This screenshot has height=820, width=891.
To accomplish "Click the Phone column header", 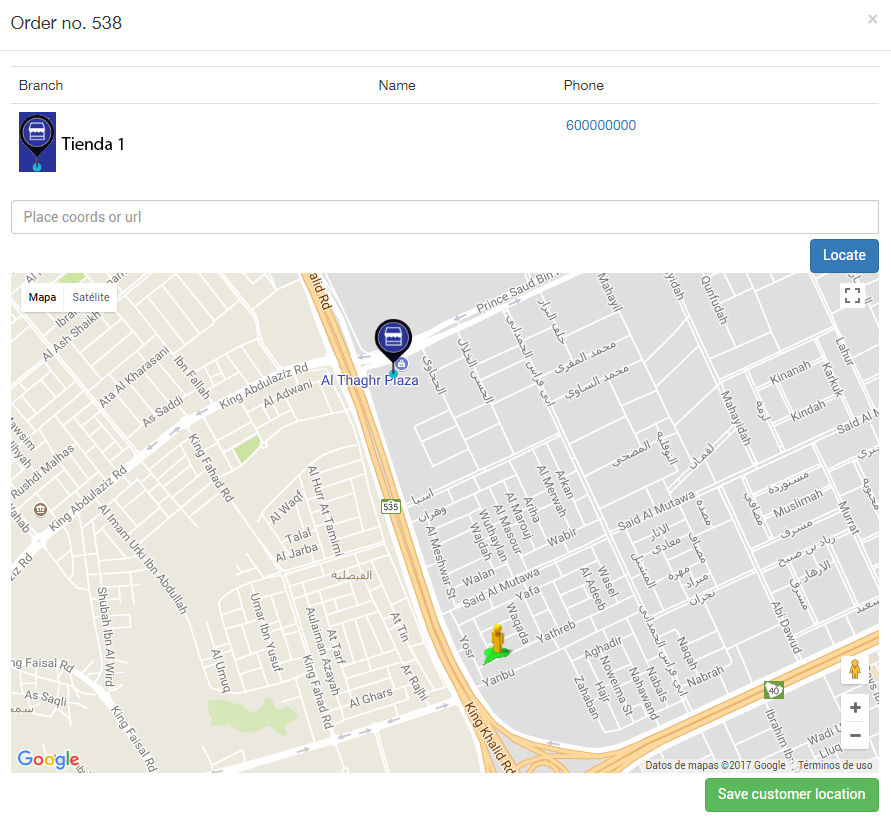I will coord(584,85).
